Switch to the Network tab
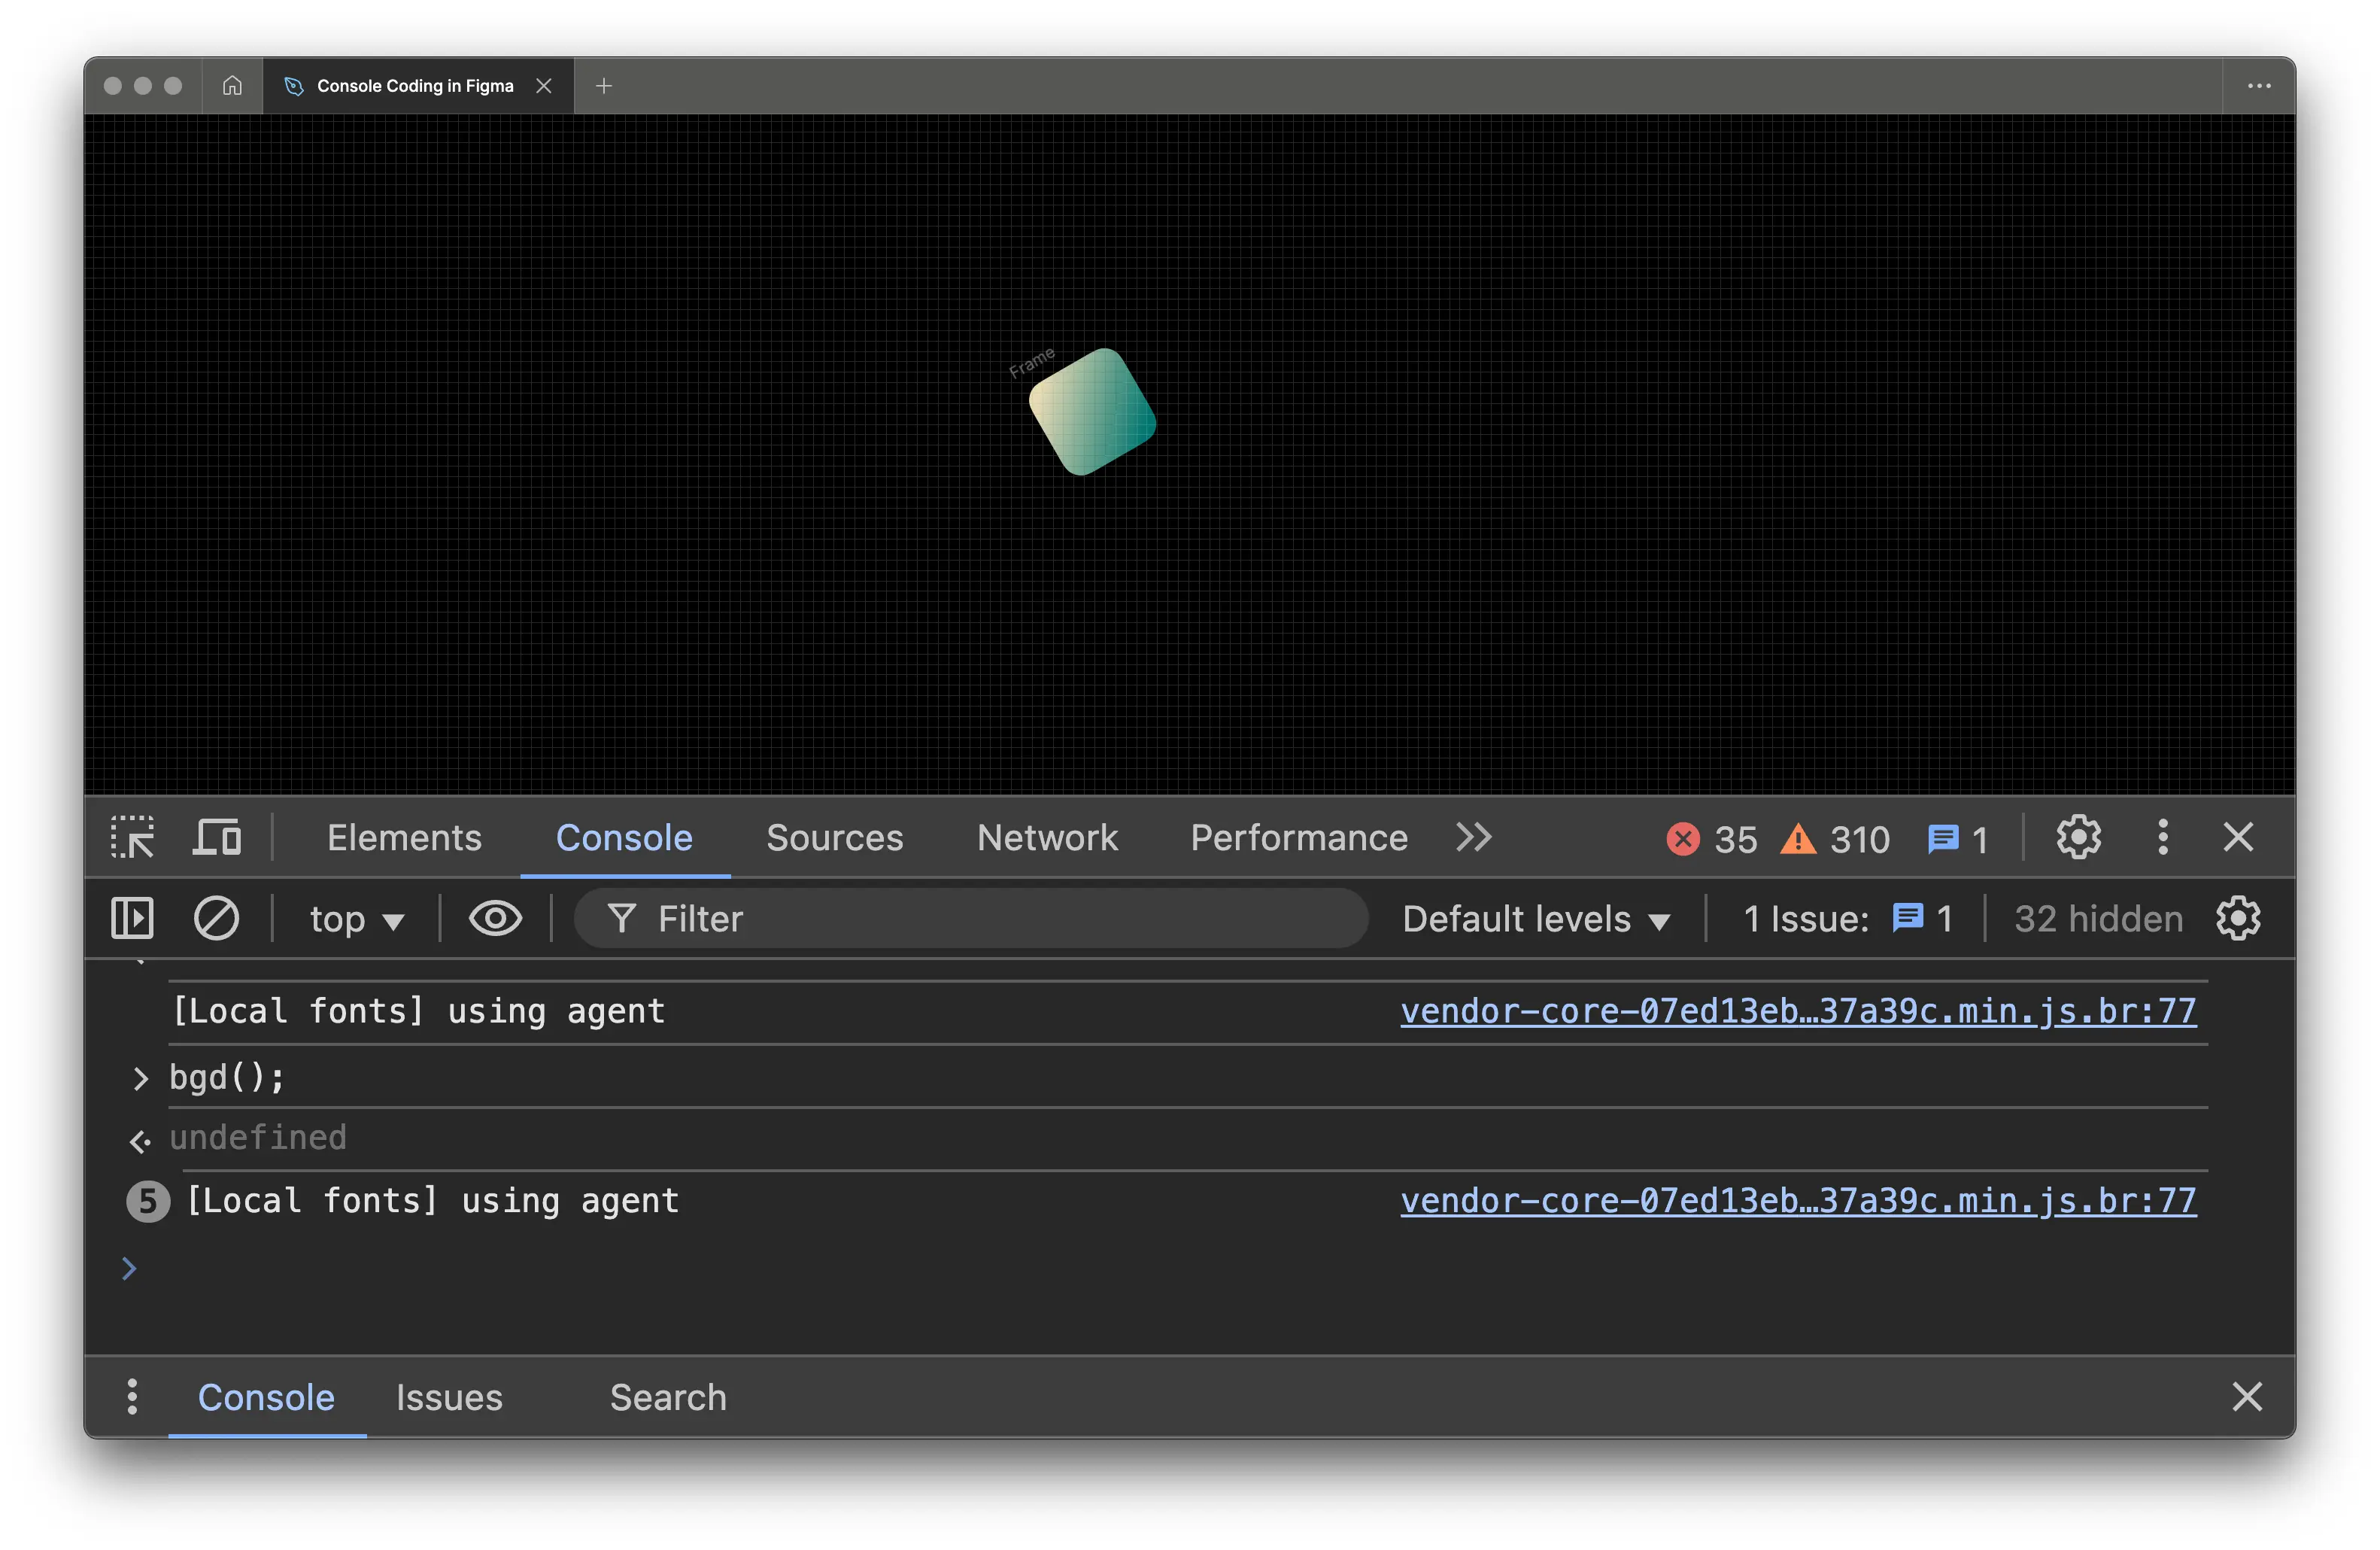Screen dimensions: 2380x1550 [x=1046, y=838]
